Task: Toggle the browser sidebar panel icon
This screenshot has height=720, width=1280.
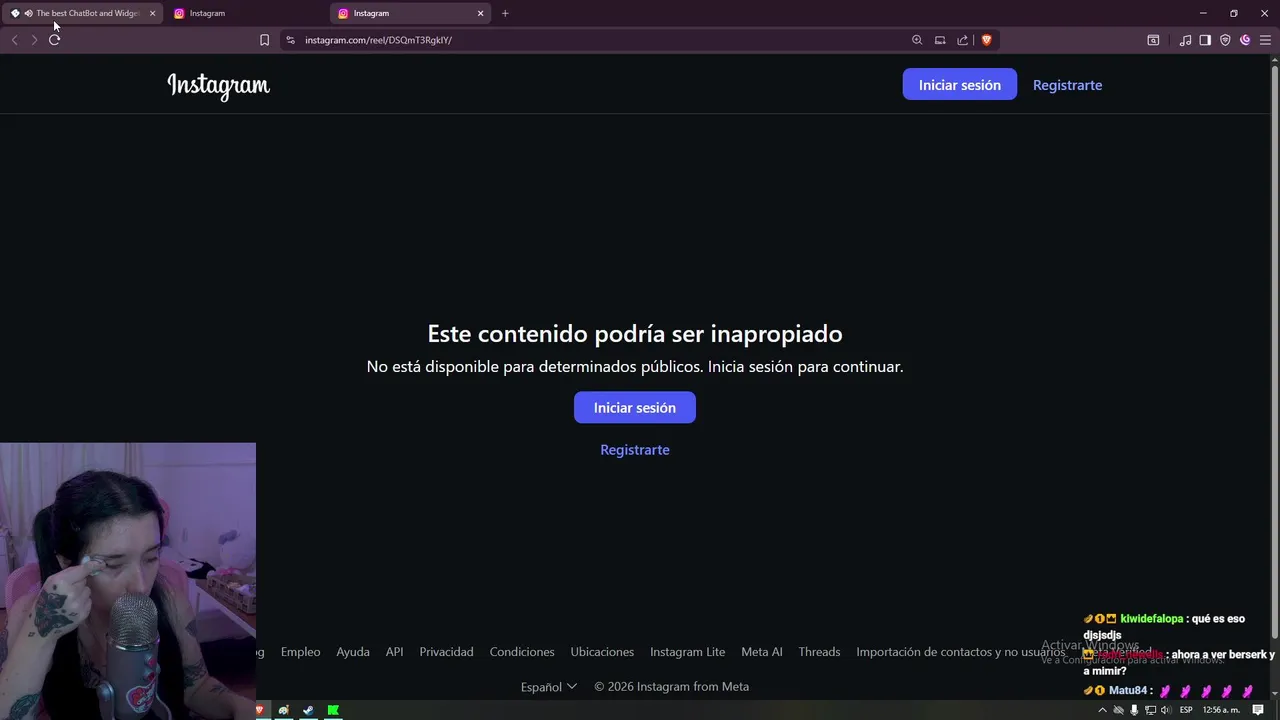Action: coord(1205,40)
